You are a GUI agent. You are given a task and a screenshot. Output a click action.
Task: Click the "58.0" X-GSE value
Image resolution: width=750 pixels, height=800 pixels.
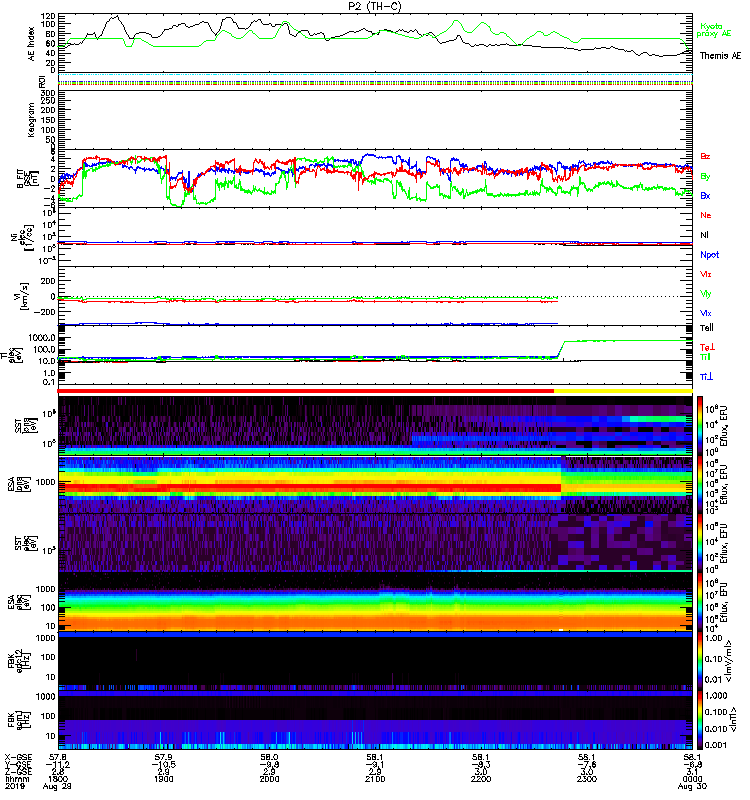(x=269, y=757)
